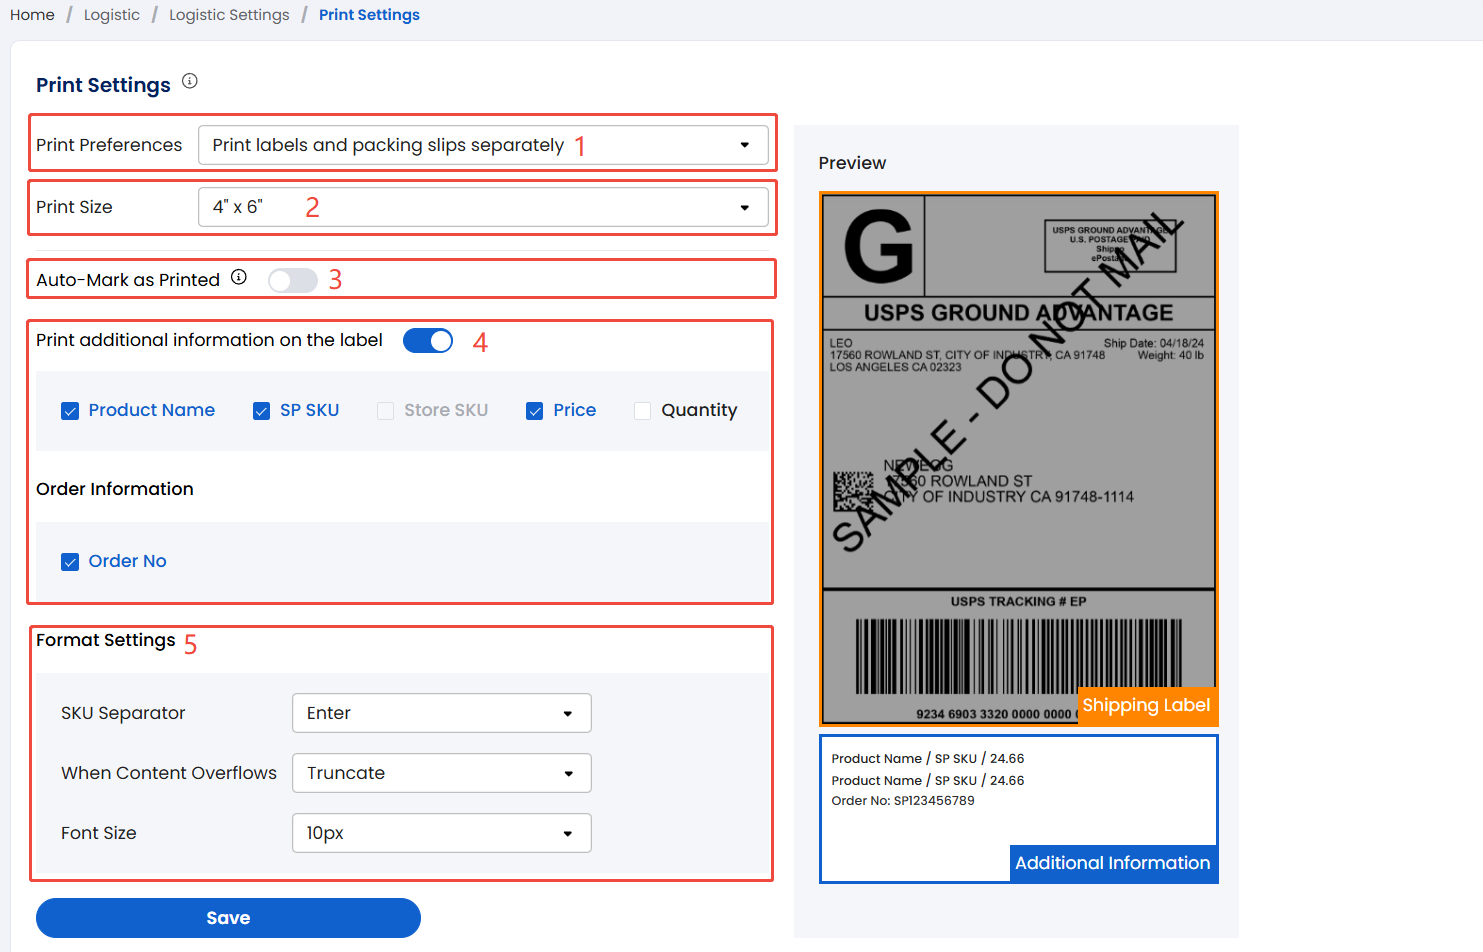Uncheck the SP SKU checkbox
This screenshot has height=952, width=1483.
[x=262, y=411]
